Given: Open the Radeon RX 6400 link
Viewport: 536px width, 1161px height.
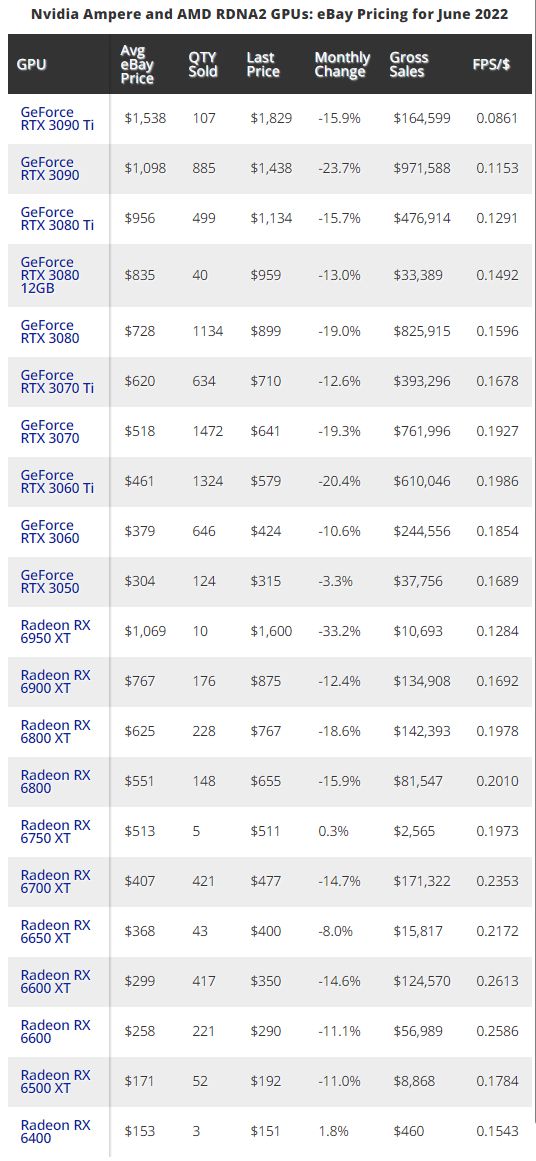Looking at the screenshot, I should click(56, 1131).
